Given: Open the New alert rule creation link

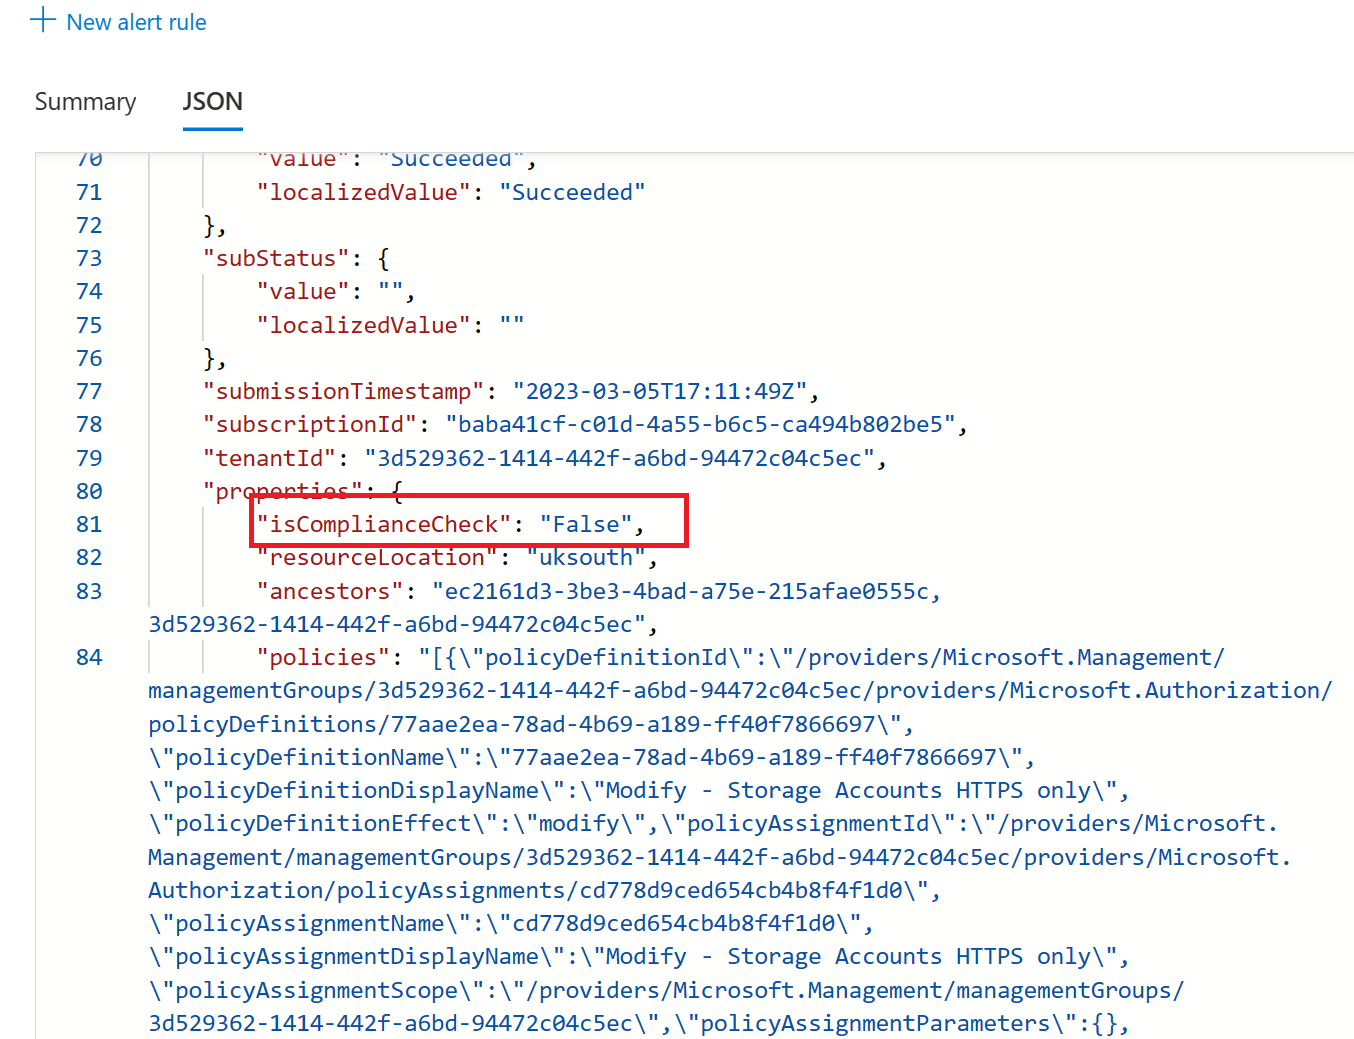Looking at the screenshot, I should [x=136, y=21].
